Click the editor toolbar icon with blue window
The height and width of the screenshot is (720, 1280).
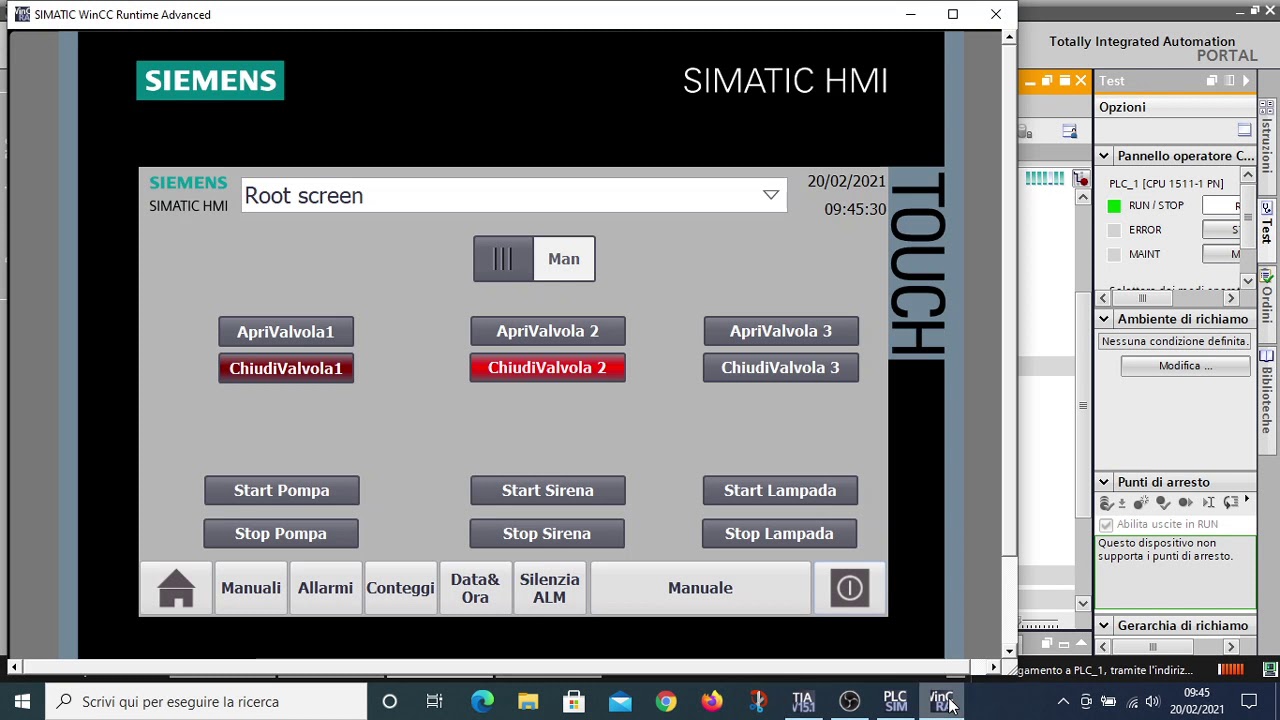coord(1069,131)
